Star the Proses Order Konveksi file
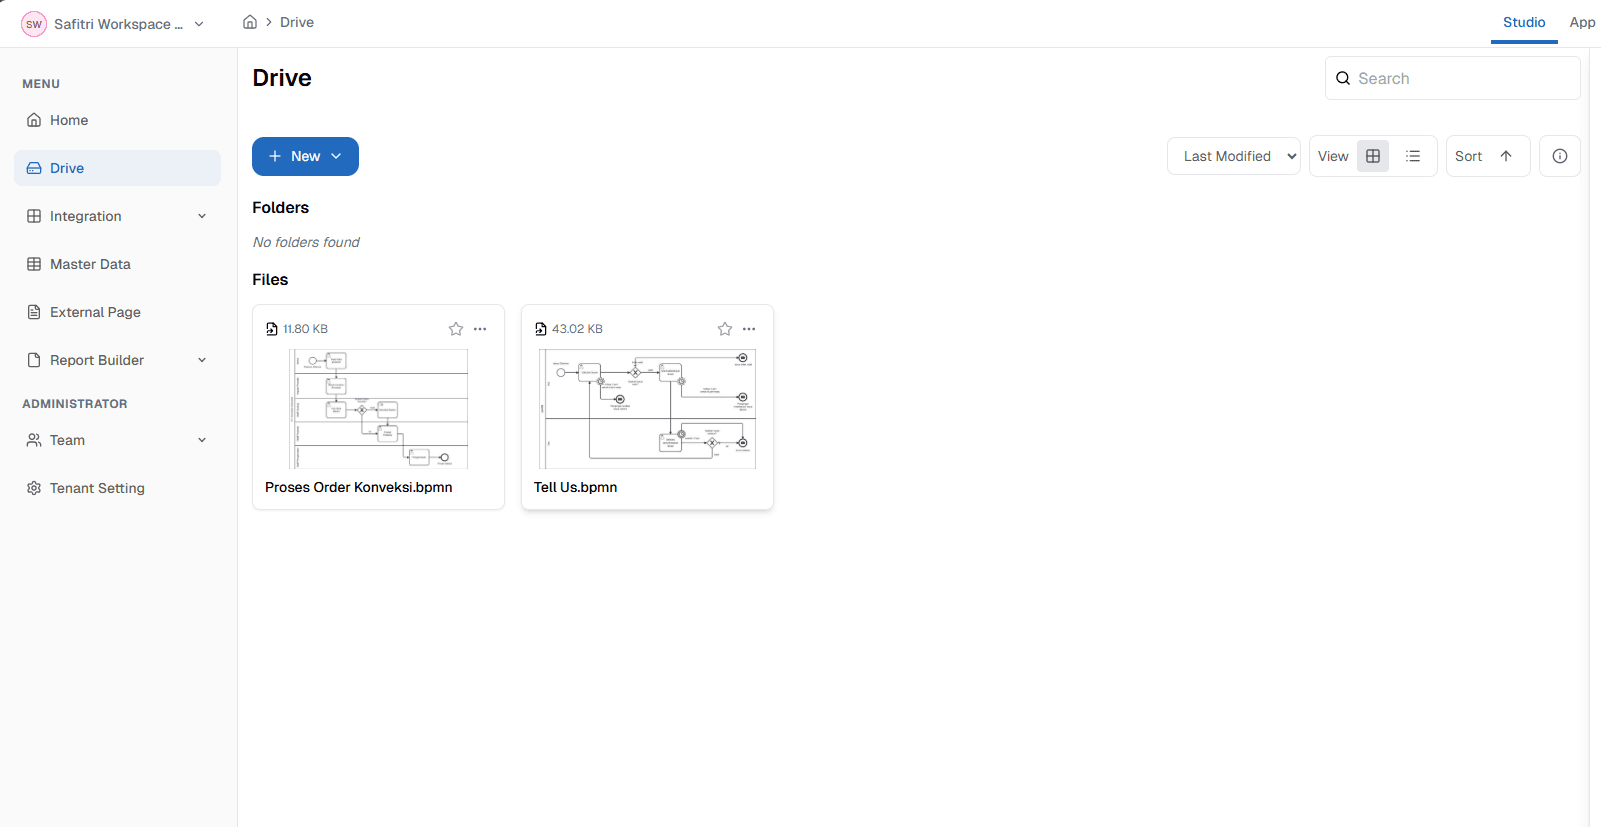This screenshot has height=827, width=1601. pos(456,329)
